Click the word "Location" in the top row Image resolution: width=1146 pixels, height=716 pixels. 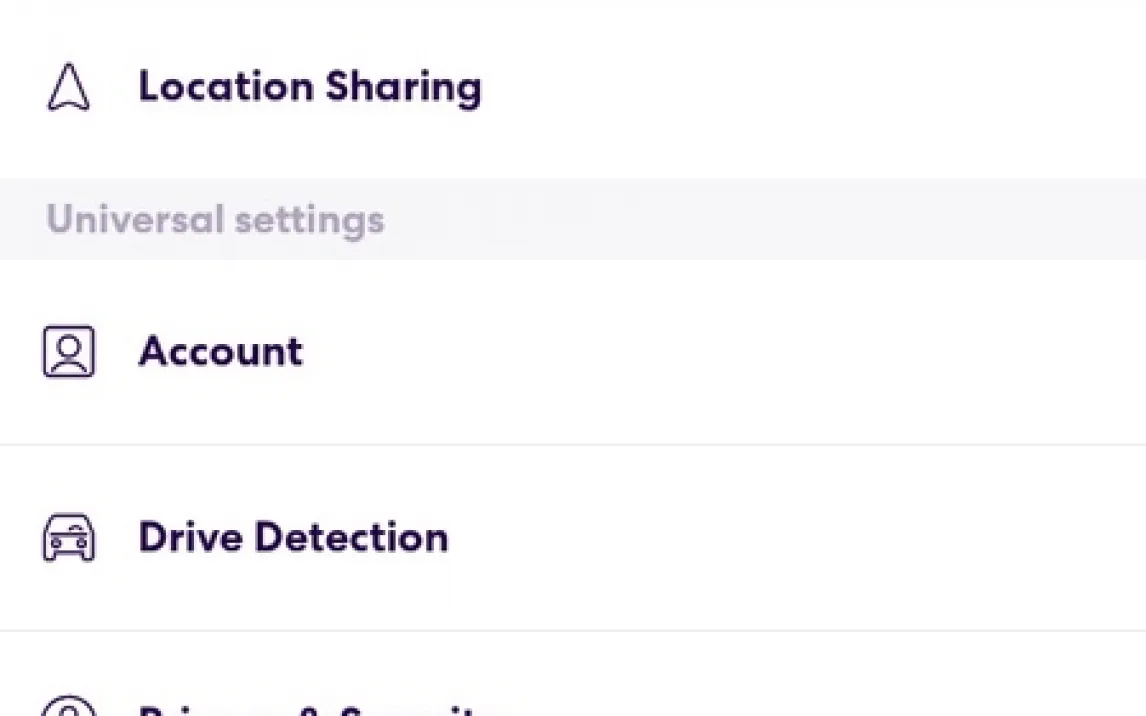pos(225,87)
